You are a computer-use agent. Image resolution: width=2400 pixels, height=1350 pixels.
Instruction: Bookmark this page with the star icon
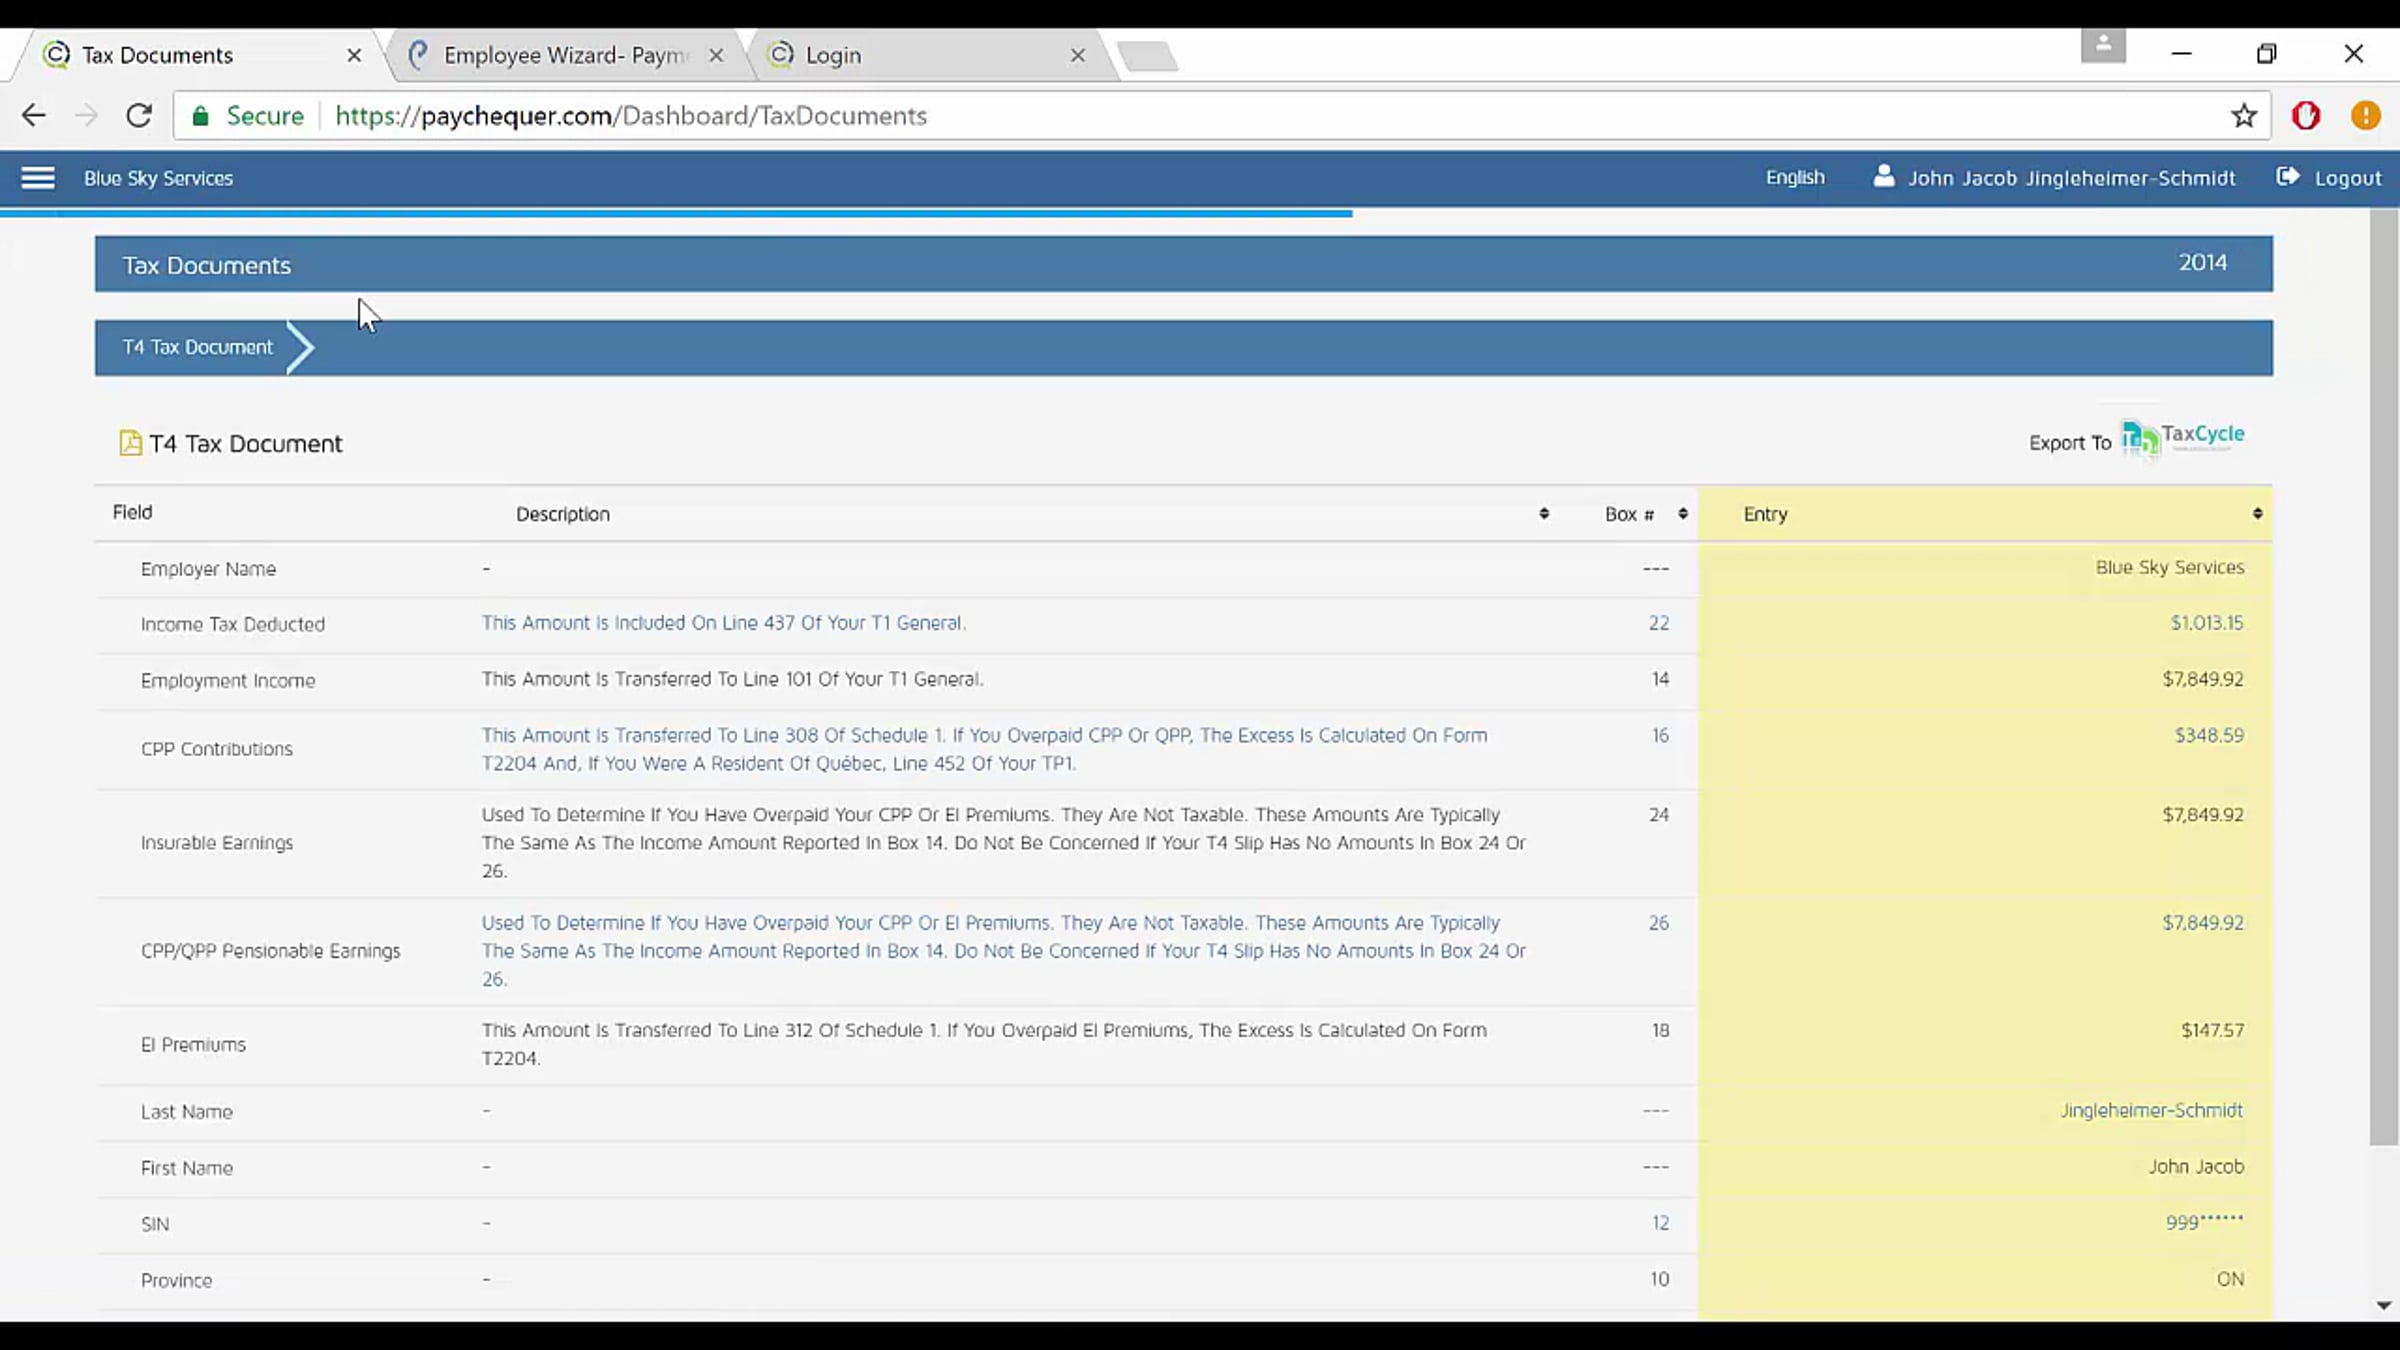click(x=2244, y=116)
